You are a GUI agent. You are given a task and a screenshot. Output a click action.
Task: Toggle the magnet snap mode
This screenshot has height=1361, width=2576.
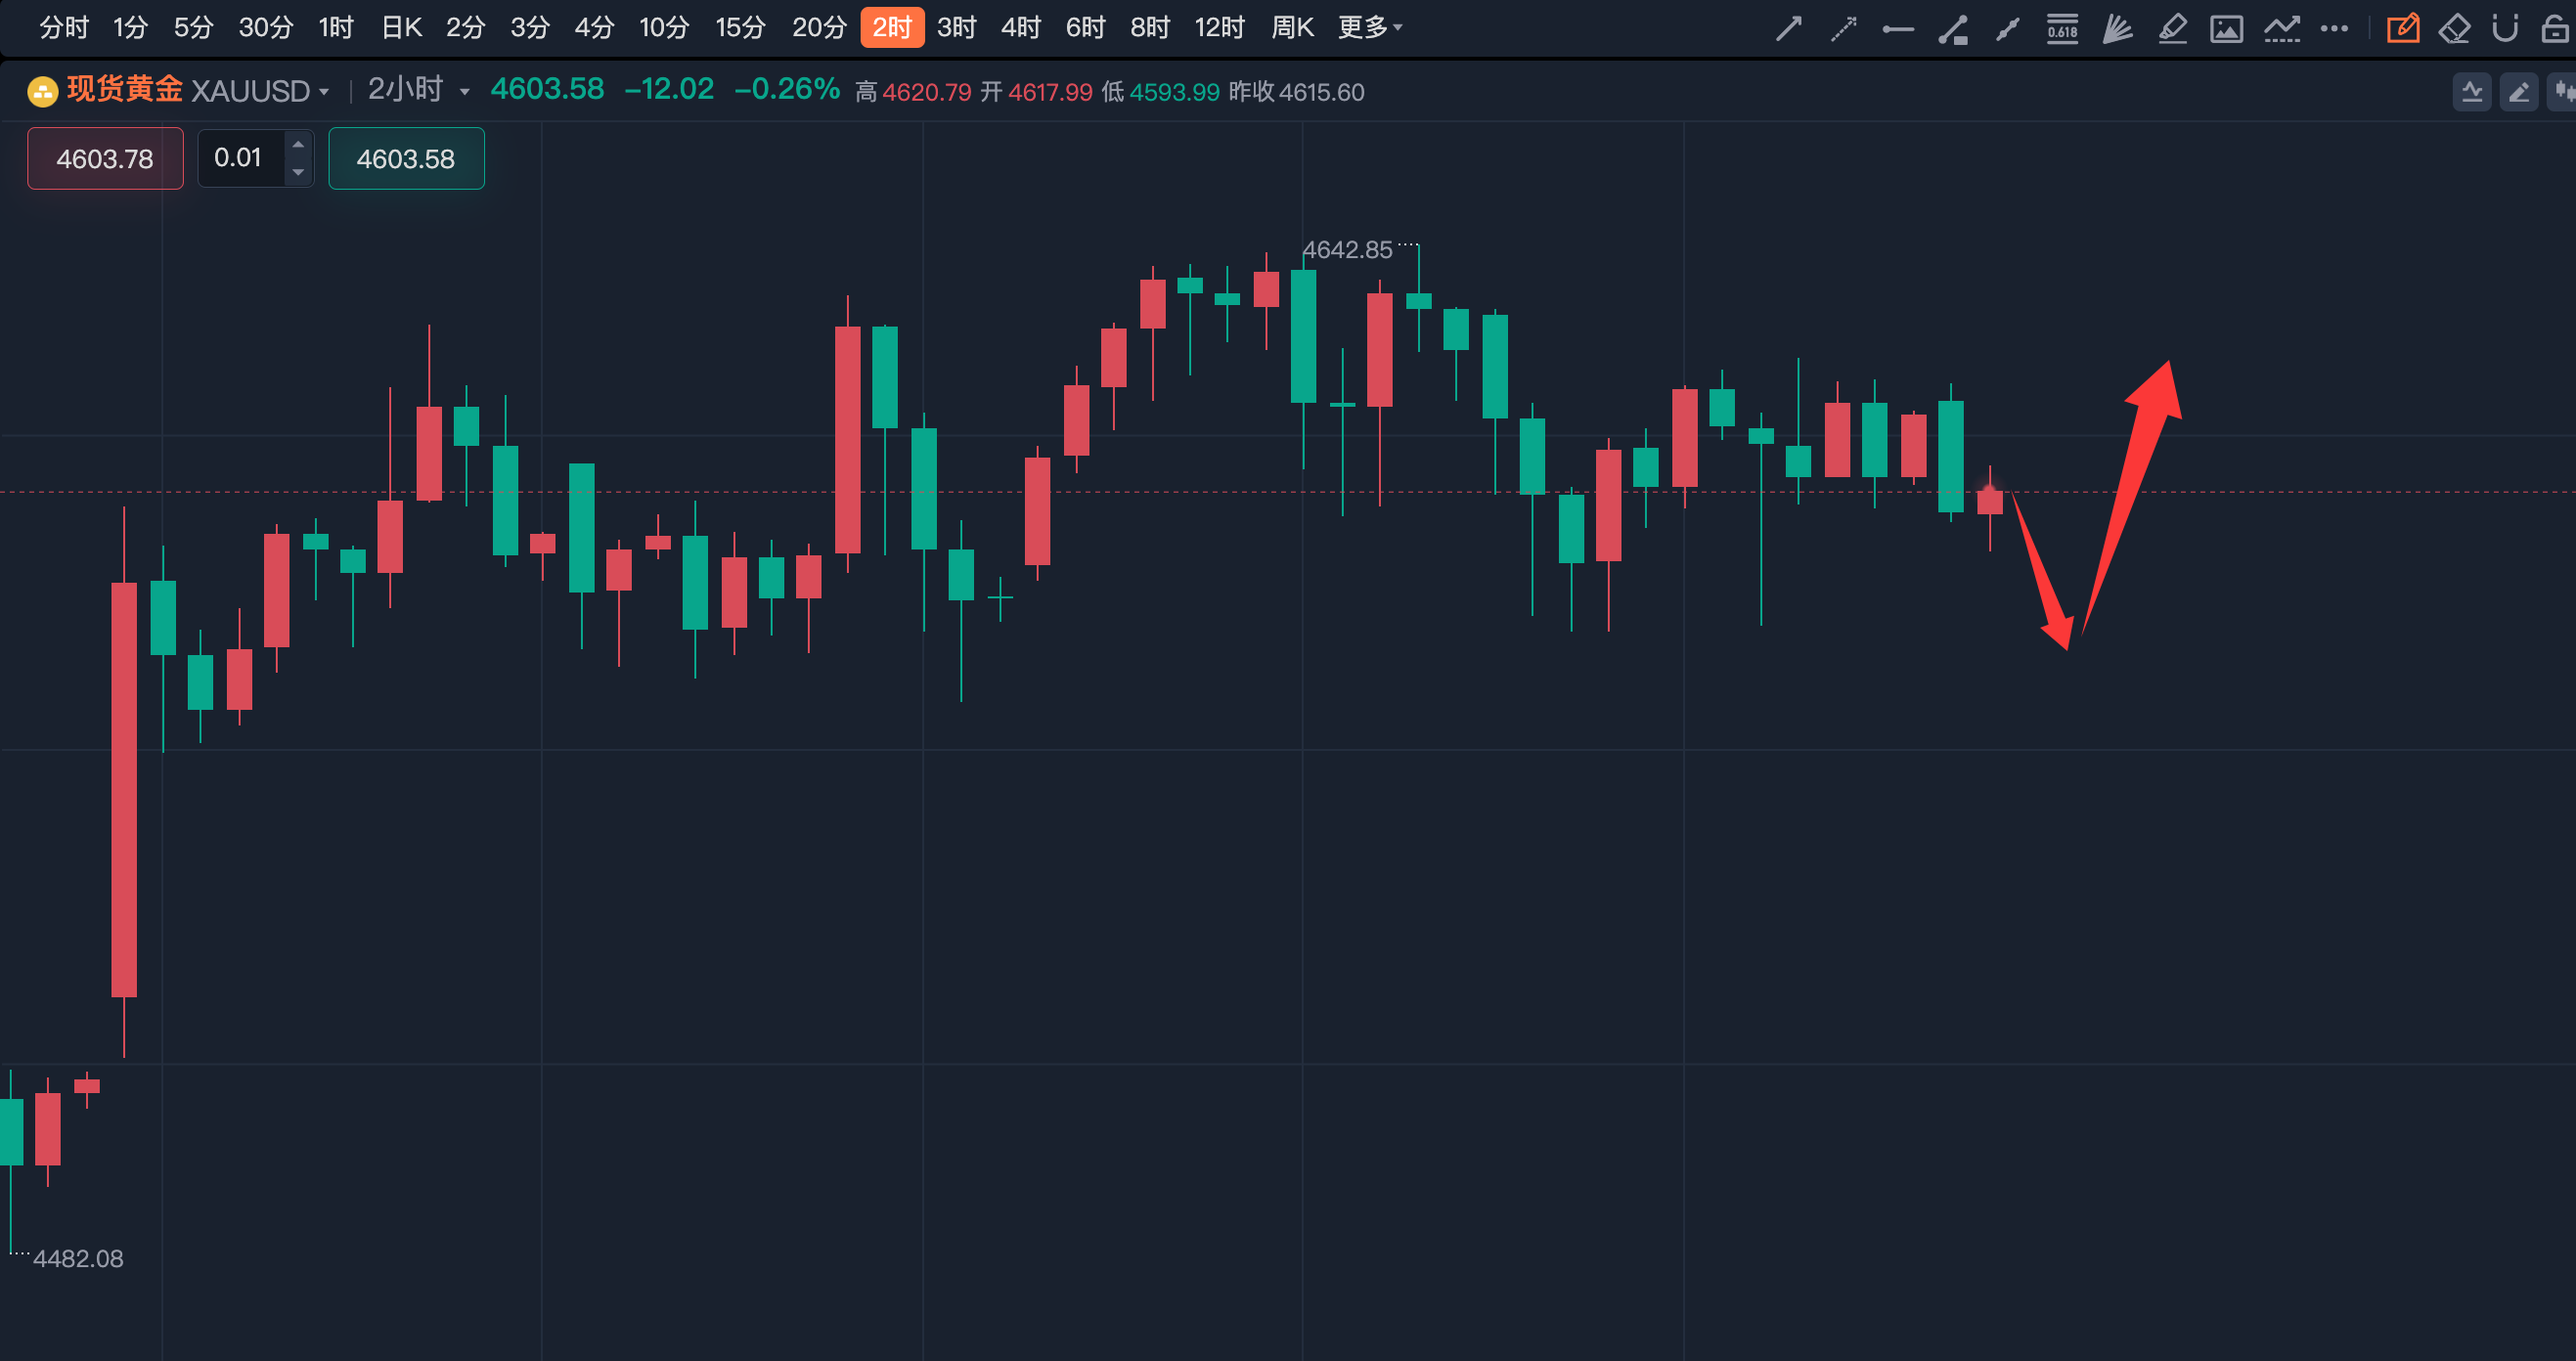coord(2504,28)
